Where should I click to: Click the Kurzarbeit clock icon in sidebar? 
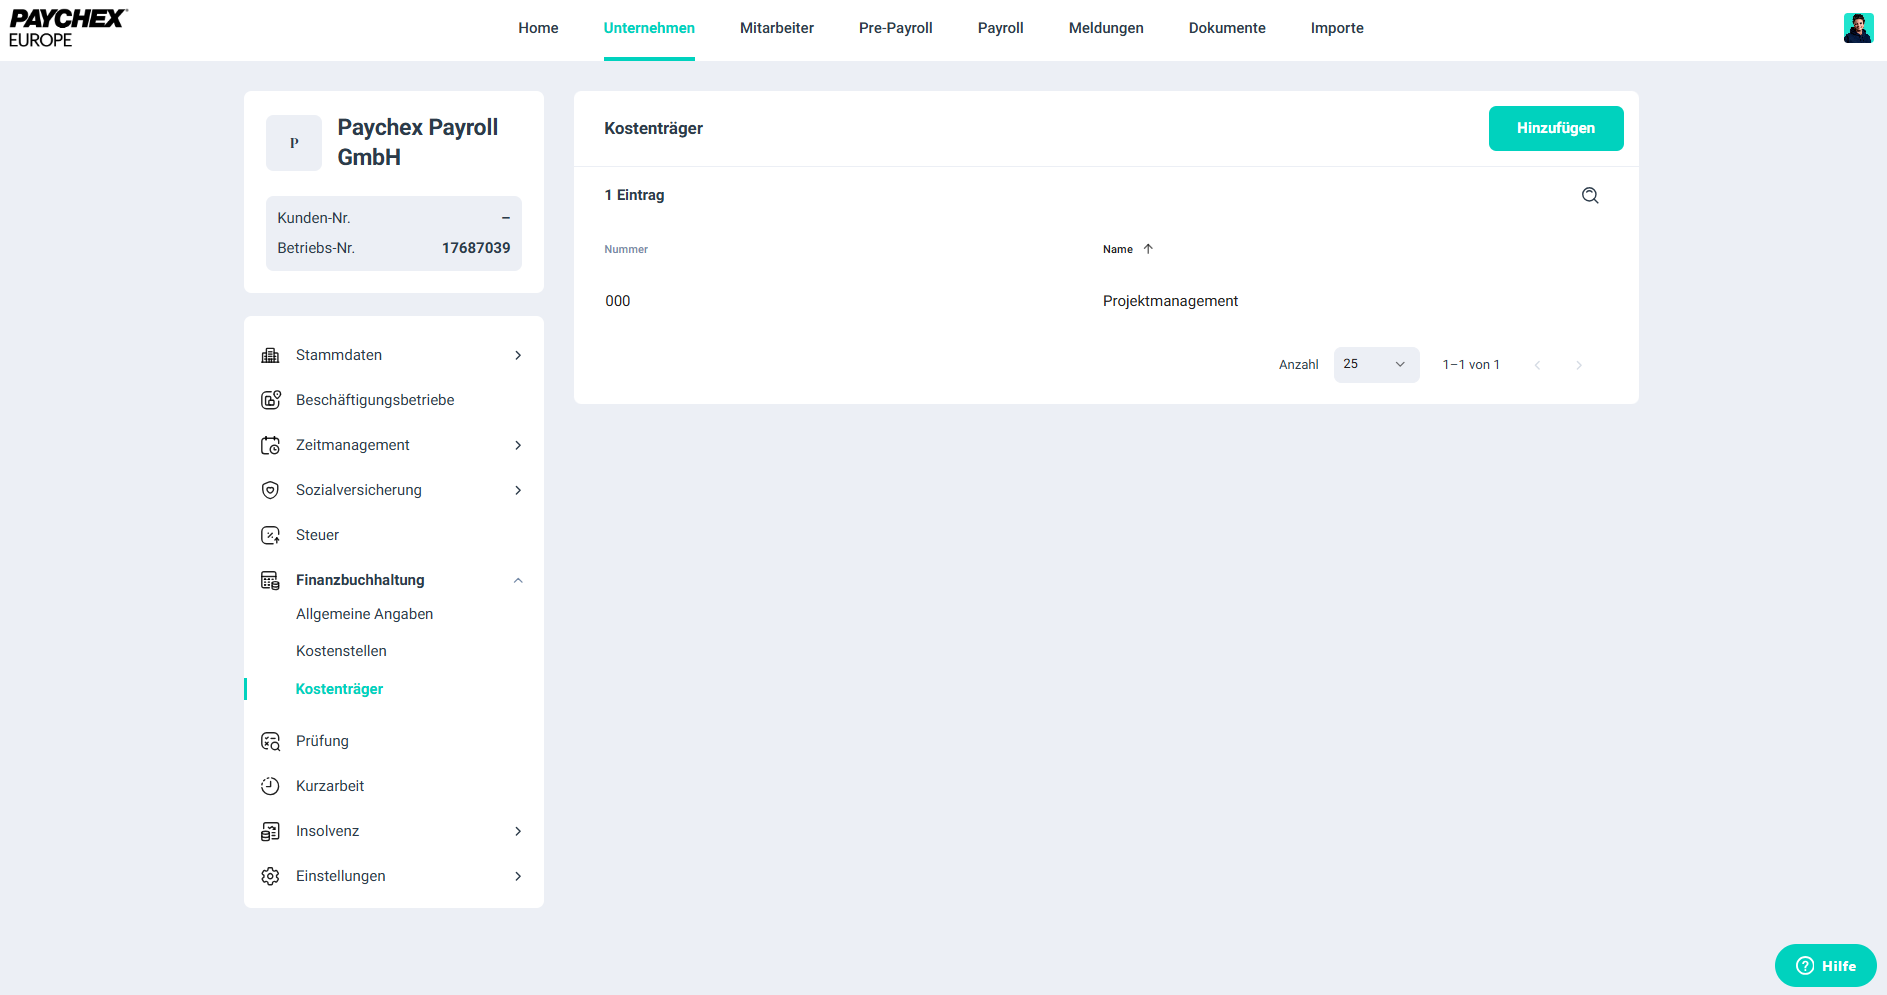[x=270, y=786]
